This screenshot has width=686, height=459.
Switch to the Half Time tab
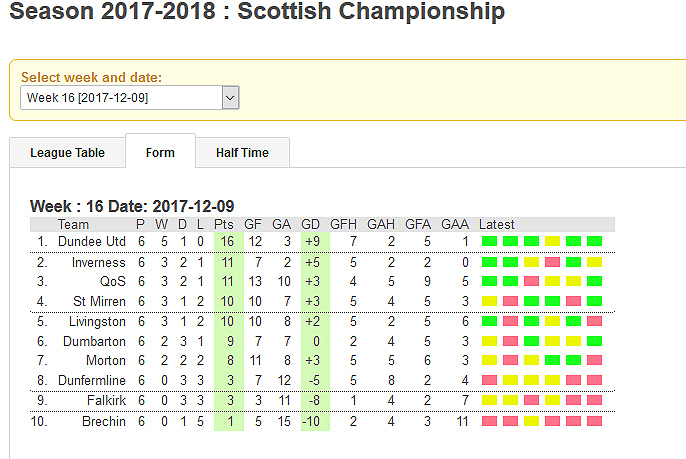[x=242, y=153]
